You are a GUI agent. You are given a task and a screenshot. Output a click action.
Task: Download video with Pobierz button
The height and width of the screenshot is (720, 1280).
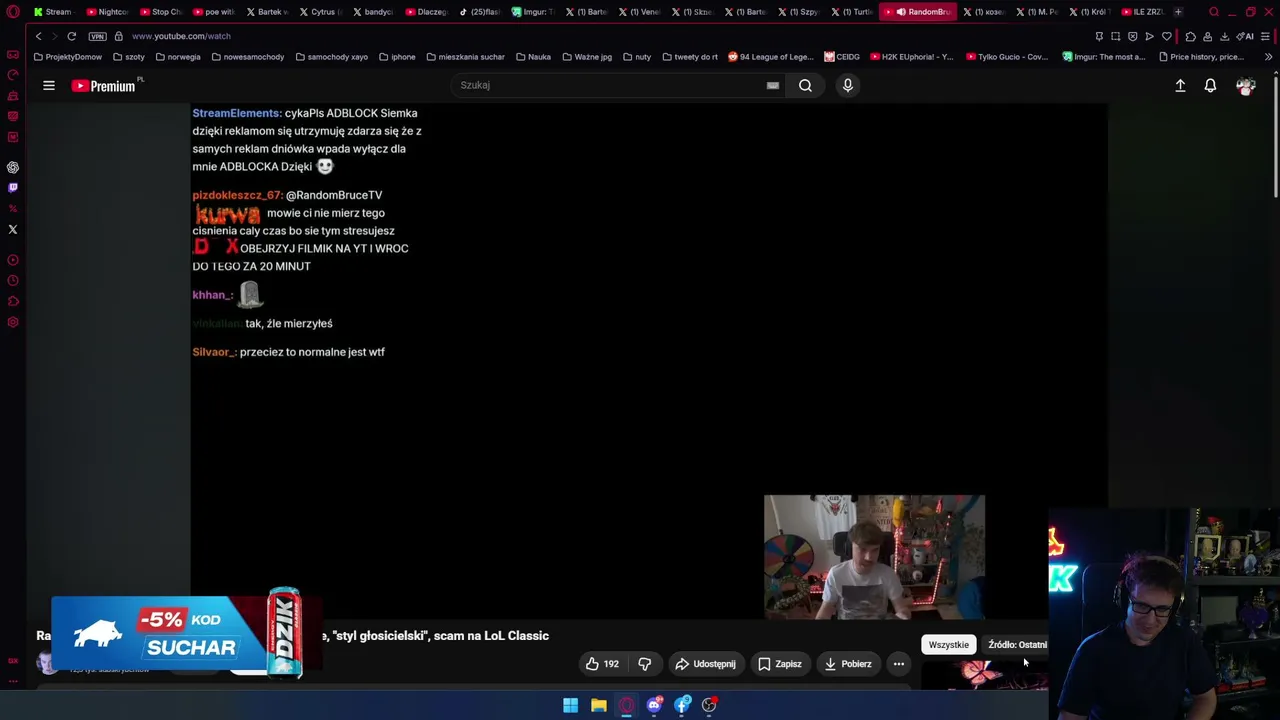tap(848, 664)
